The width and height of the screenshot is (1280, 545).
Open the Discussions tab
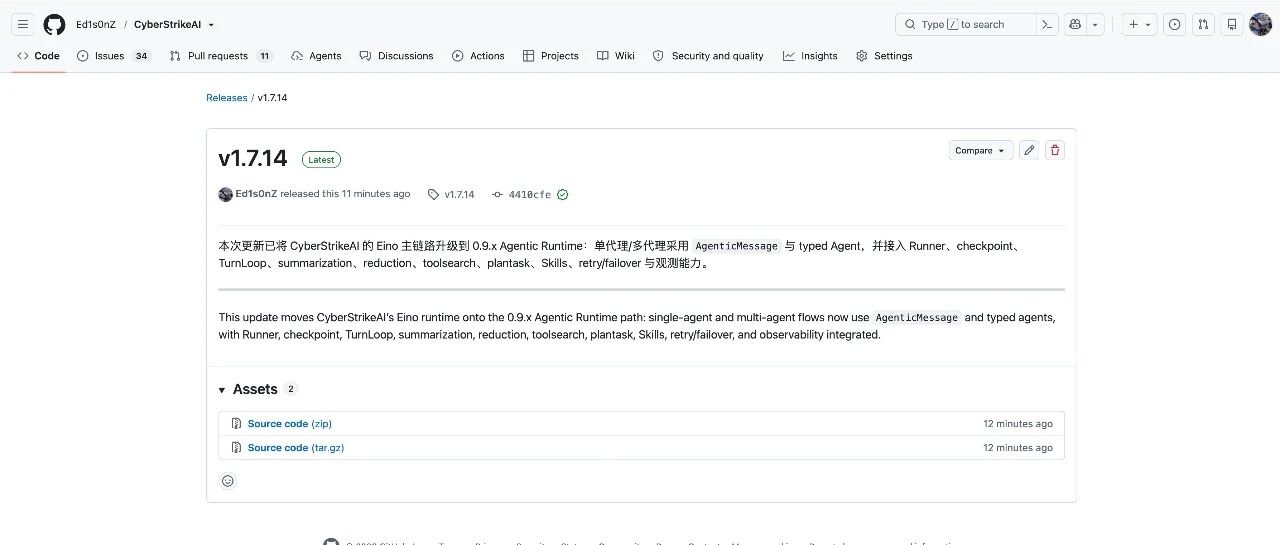(396, 56)
